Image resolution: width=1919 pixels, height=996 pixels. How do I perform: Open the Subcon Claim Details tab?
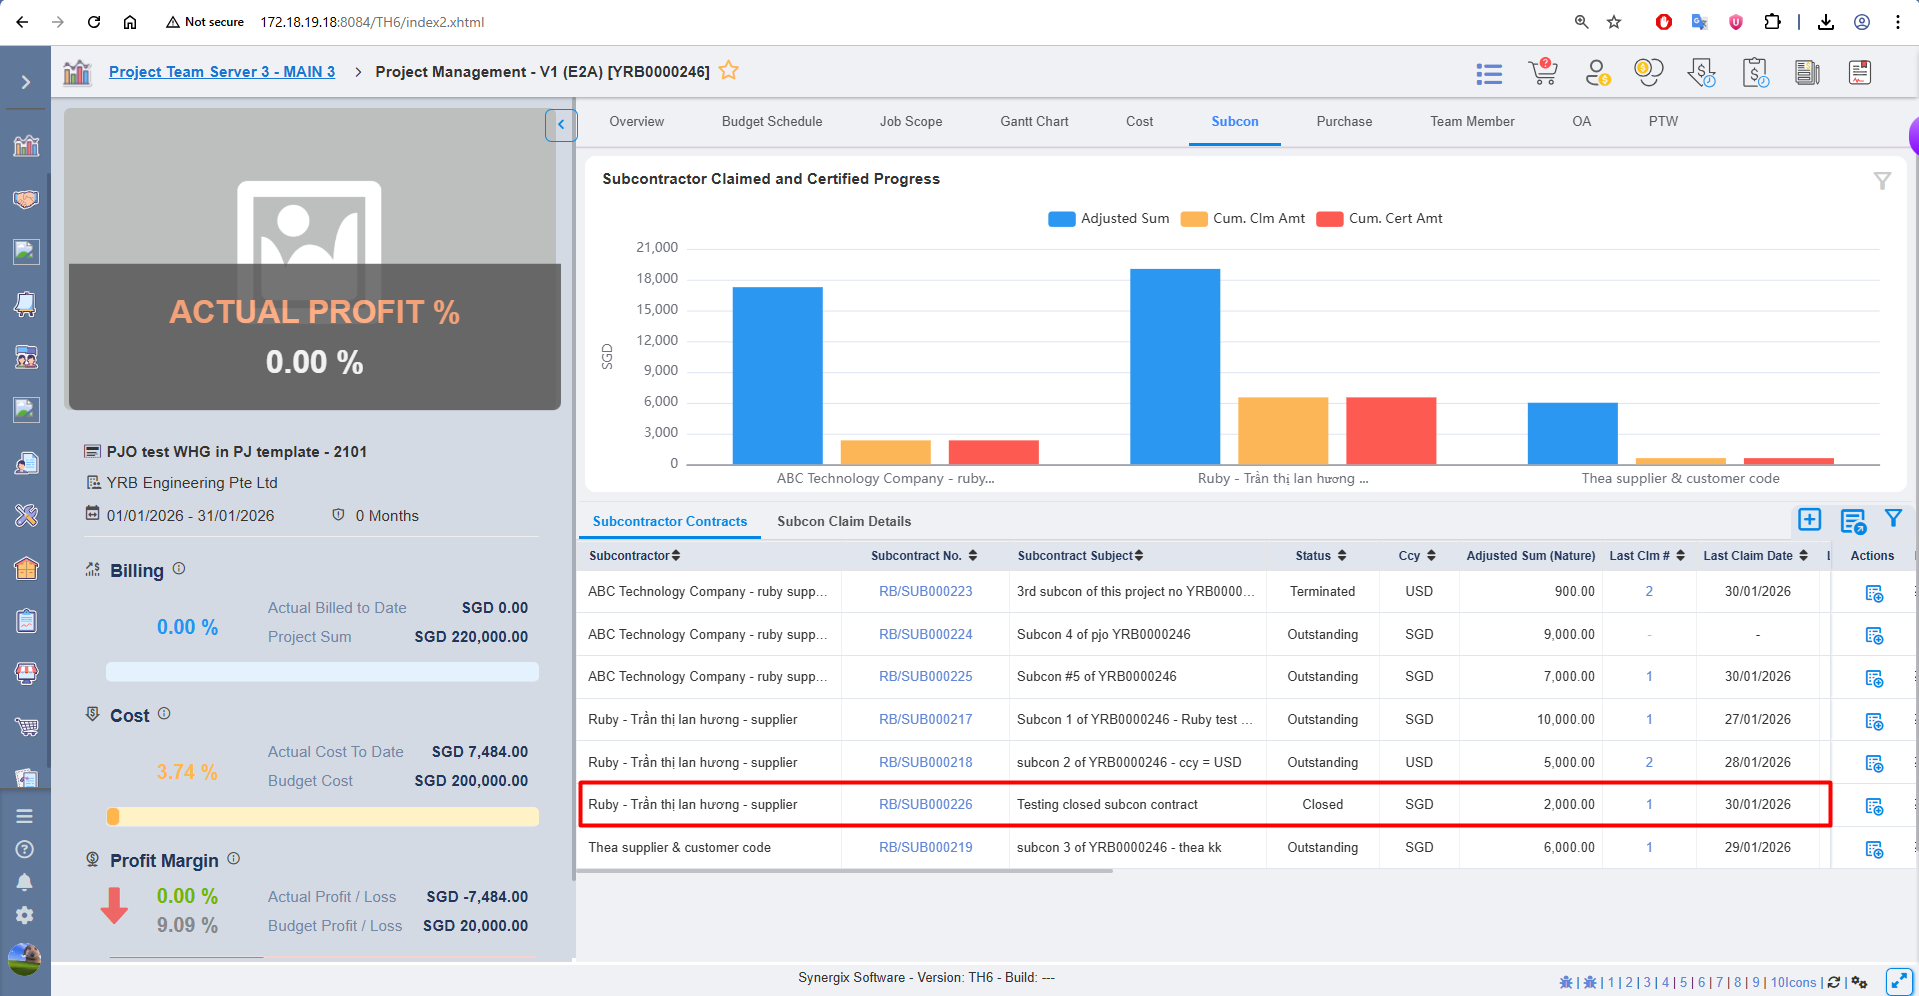tap(844, 522)
